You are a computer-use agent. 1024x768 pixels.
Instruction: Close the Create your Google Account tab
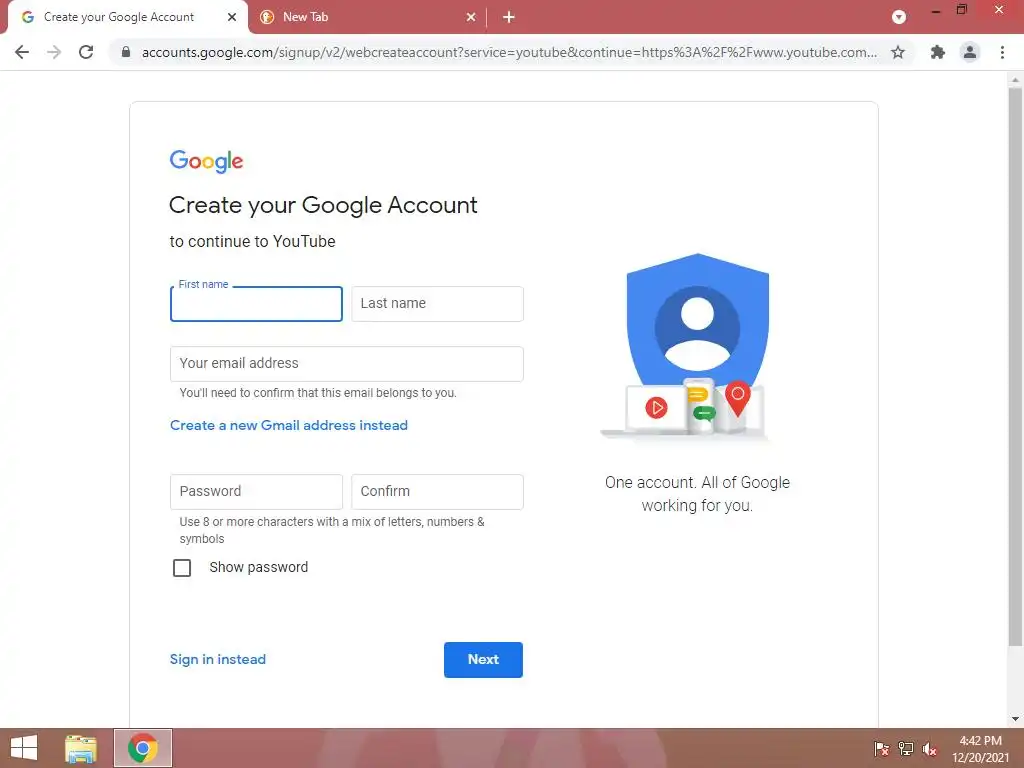point(232,17)
